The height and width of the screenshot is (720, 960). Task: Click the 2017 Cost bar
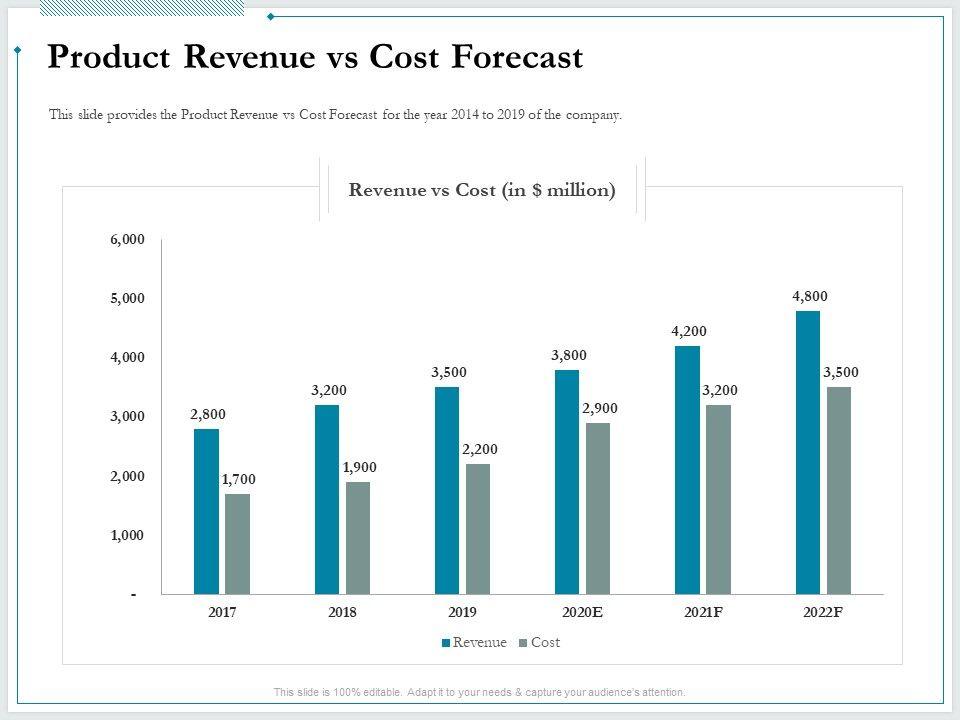pyautogui.click(x=237, y=544)
